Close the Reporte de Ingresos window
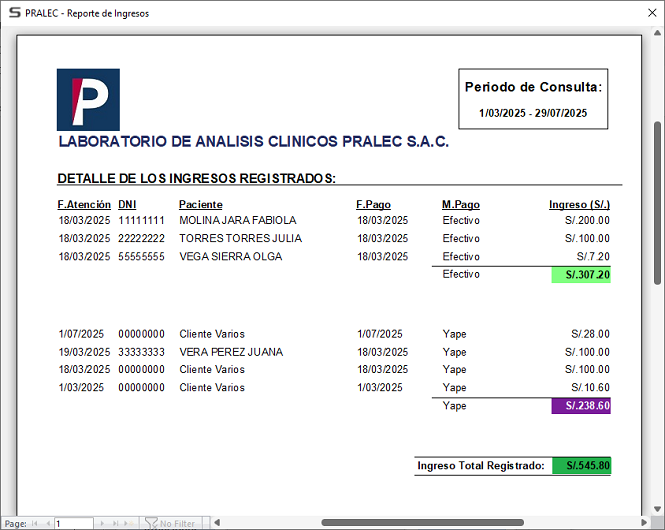 (x=641, y=13)
